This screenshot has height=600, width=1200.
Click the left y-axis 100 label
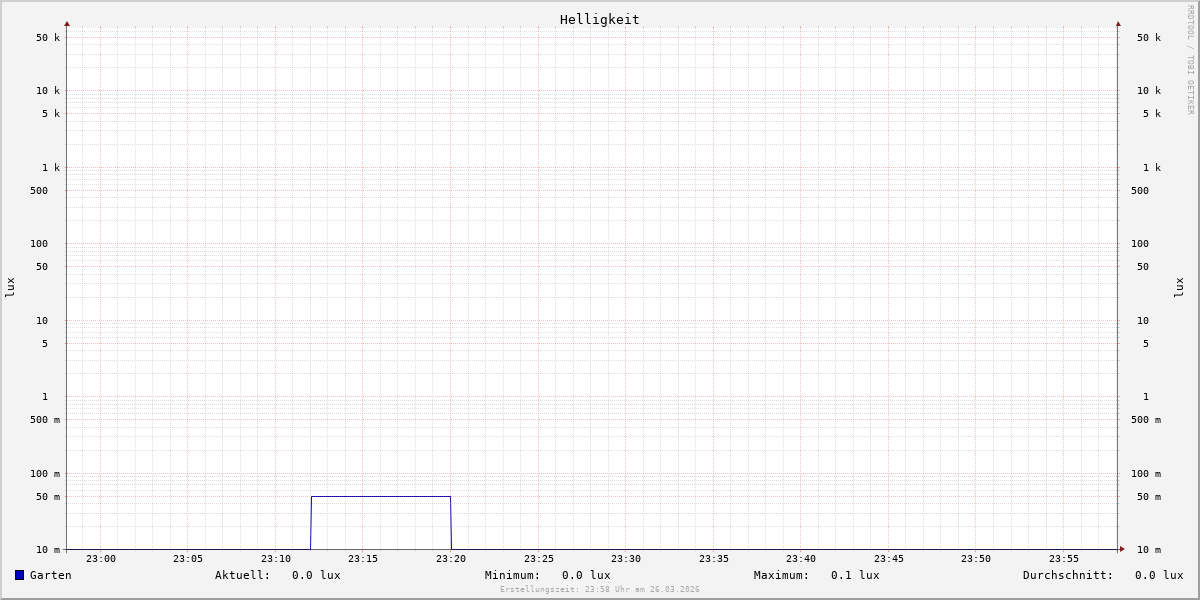point(39,244)
